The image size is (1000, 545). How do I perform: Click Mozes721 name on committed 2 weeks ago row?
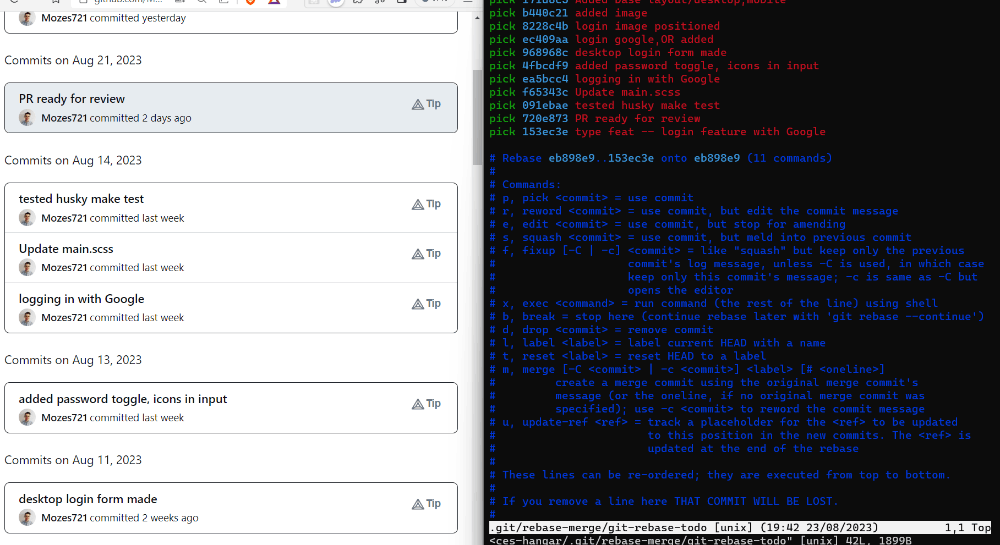(64, 518)
